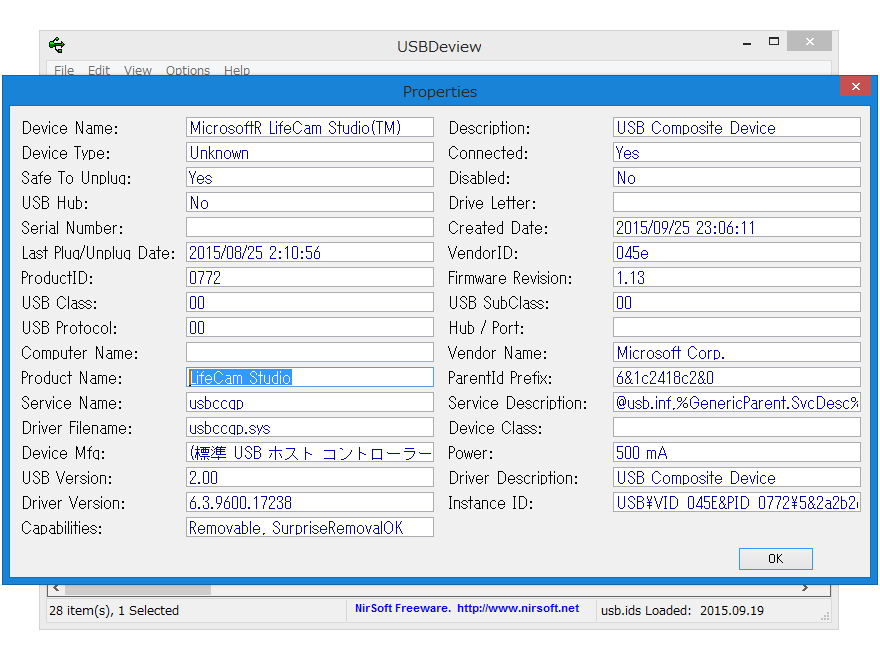Select the Safe To Unplug field
The width and height of the screenshot is (880, 660).
coord(310,177)
